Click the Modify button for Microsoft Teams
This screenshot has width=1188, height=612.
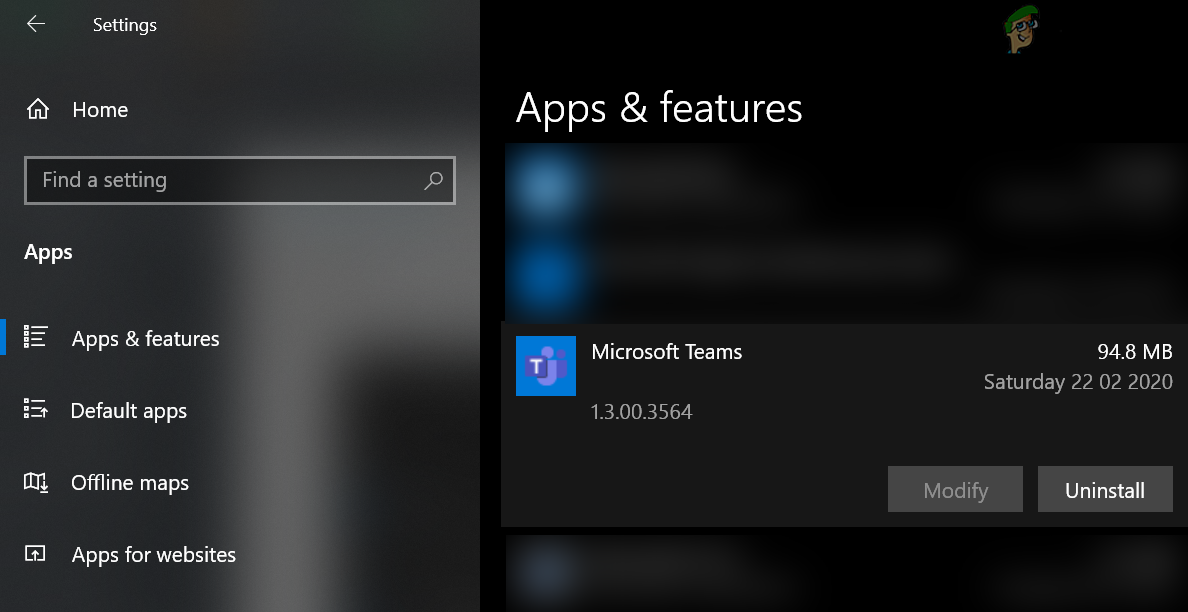954,489
